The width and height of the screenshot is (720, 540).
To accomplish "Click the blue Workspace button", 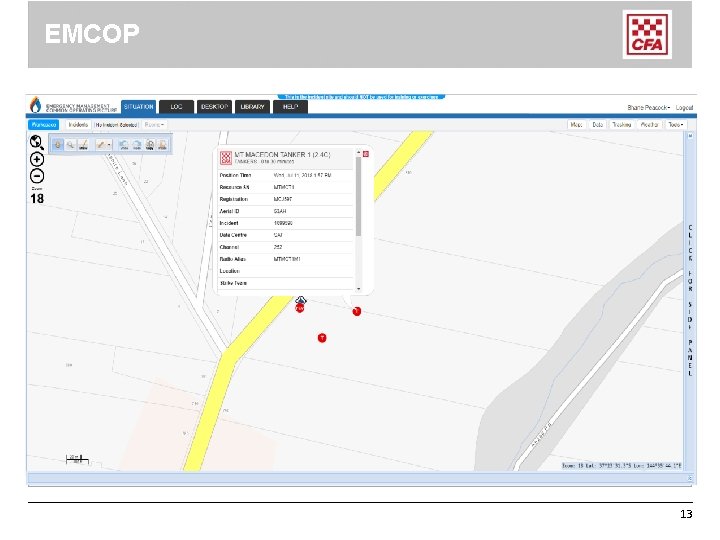I will (44, 125).
